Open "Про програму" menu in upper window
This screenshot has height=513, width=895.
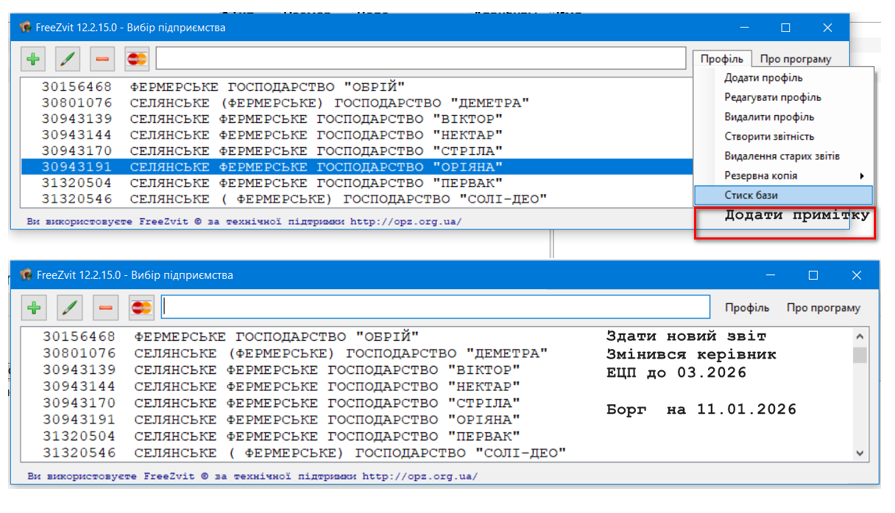point(795,59)
